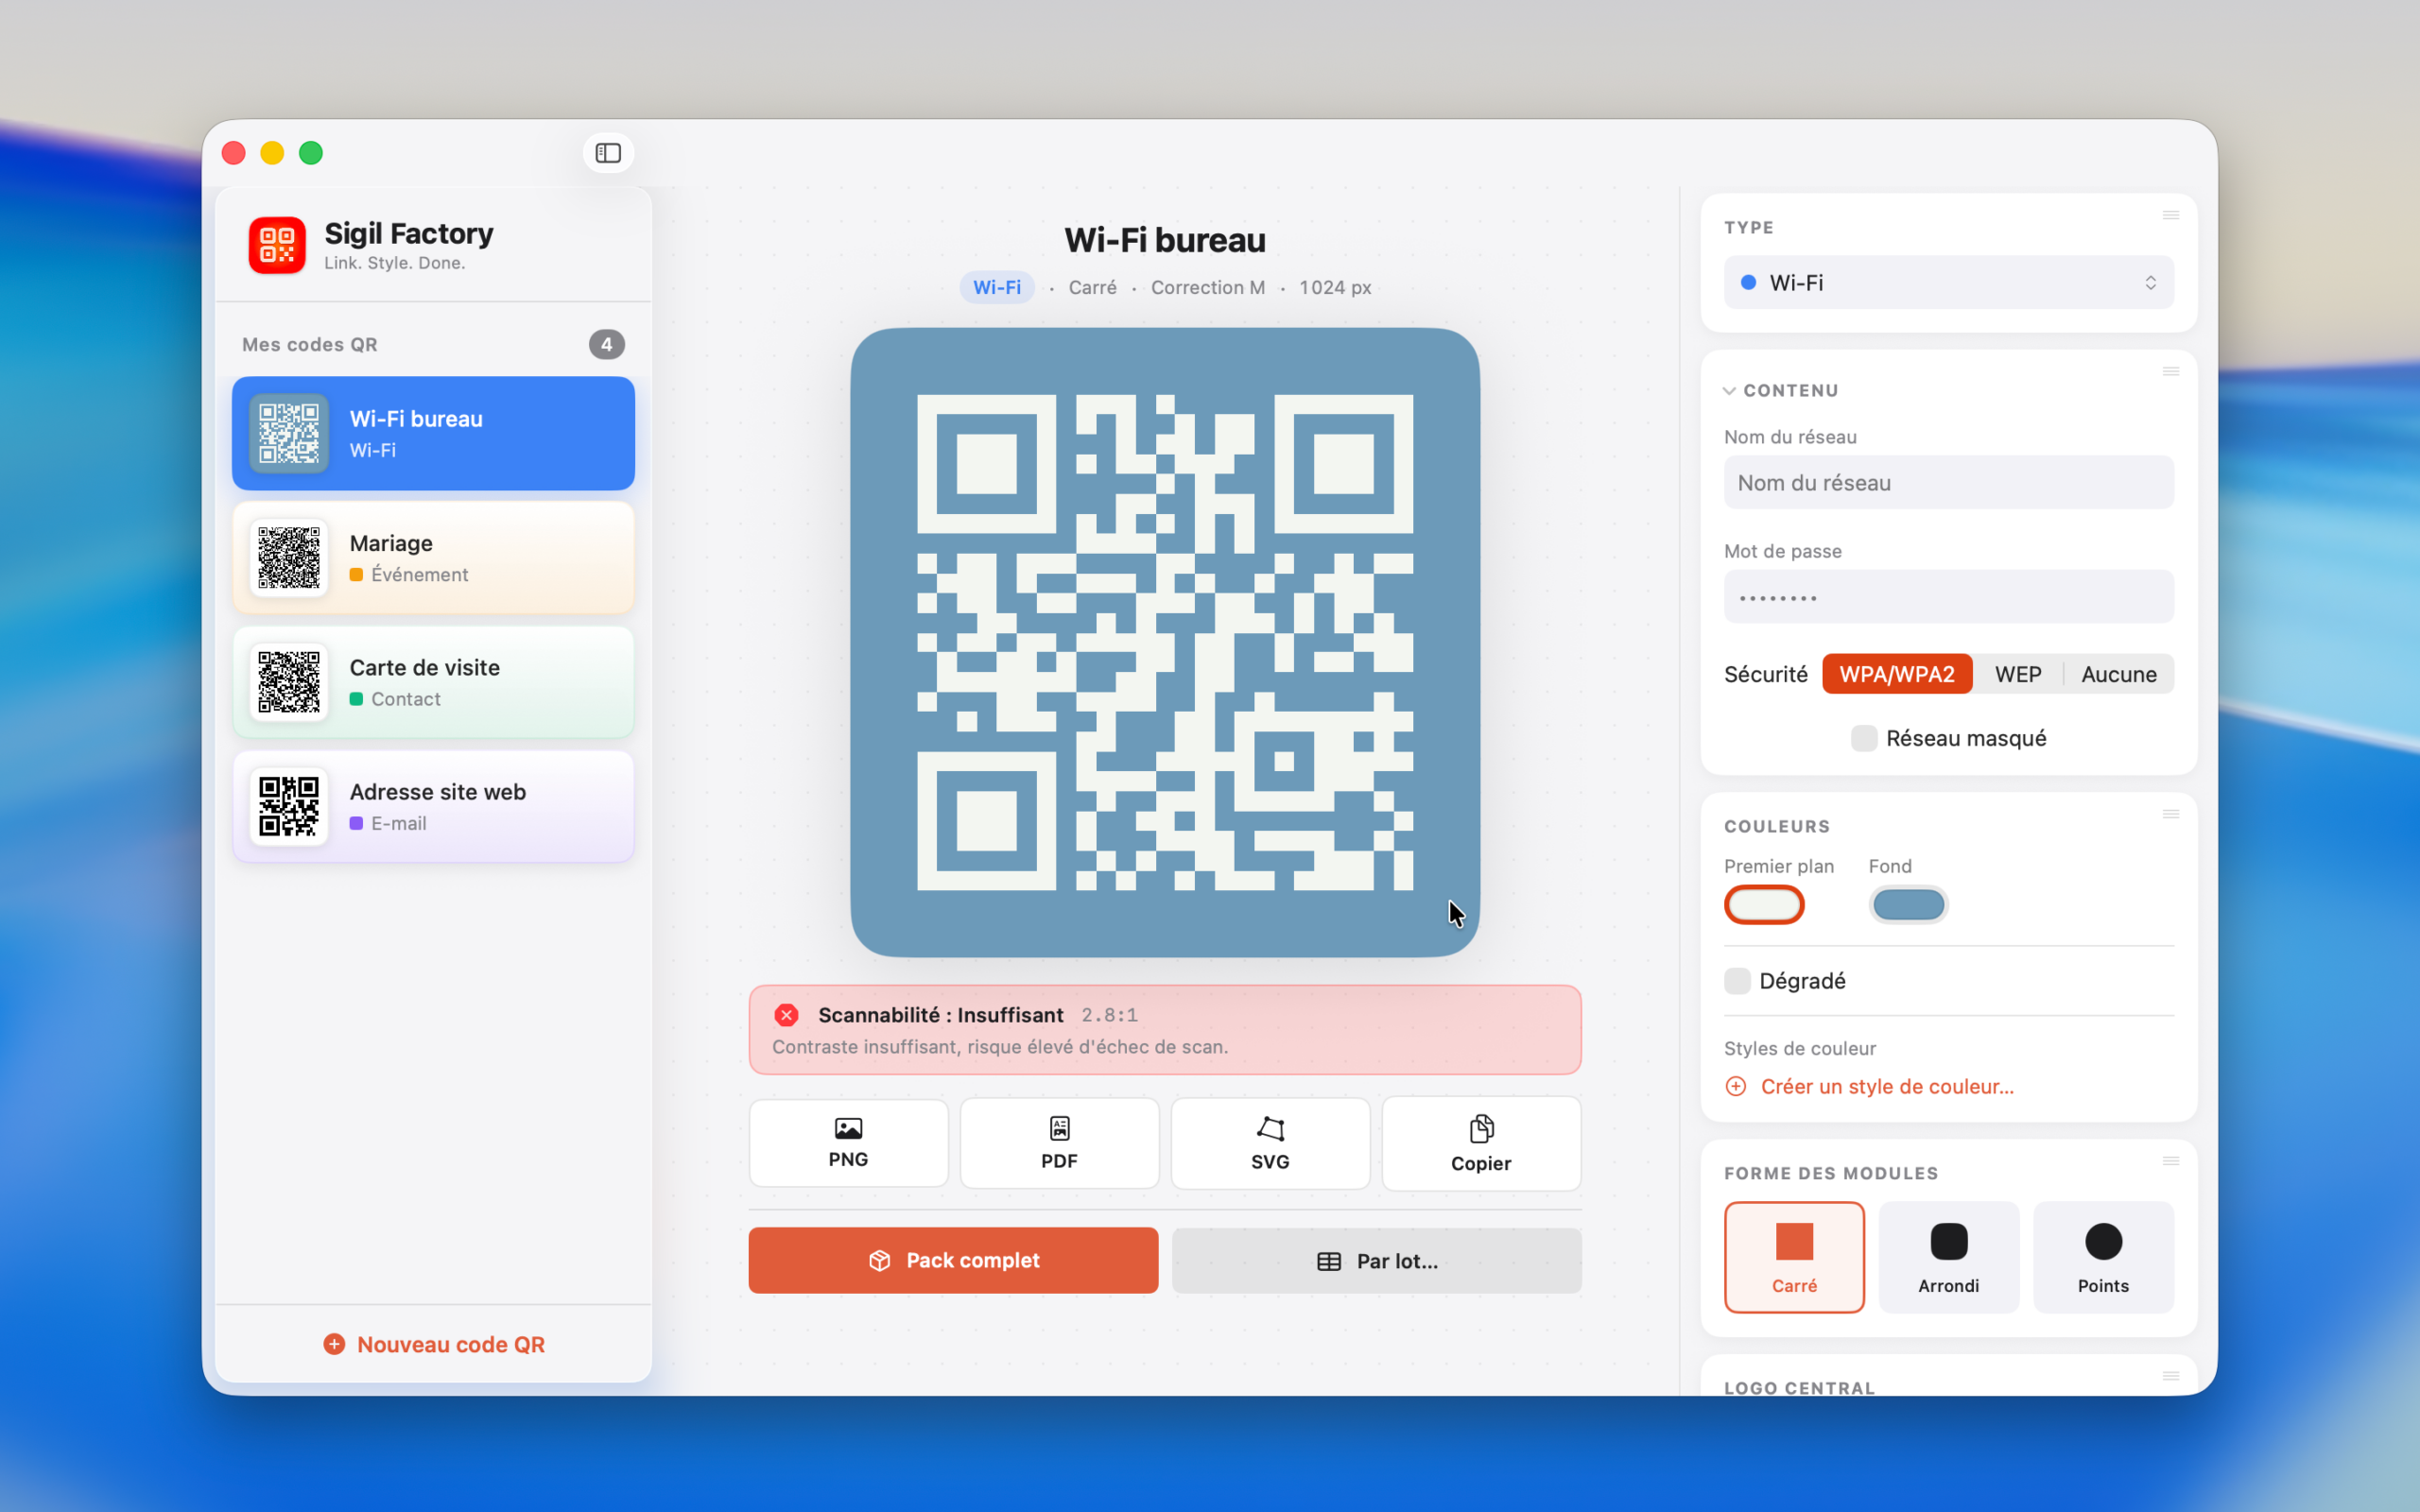
Task: Click the Contraste insuffisant warning message
Action: [1000, 1046]
